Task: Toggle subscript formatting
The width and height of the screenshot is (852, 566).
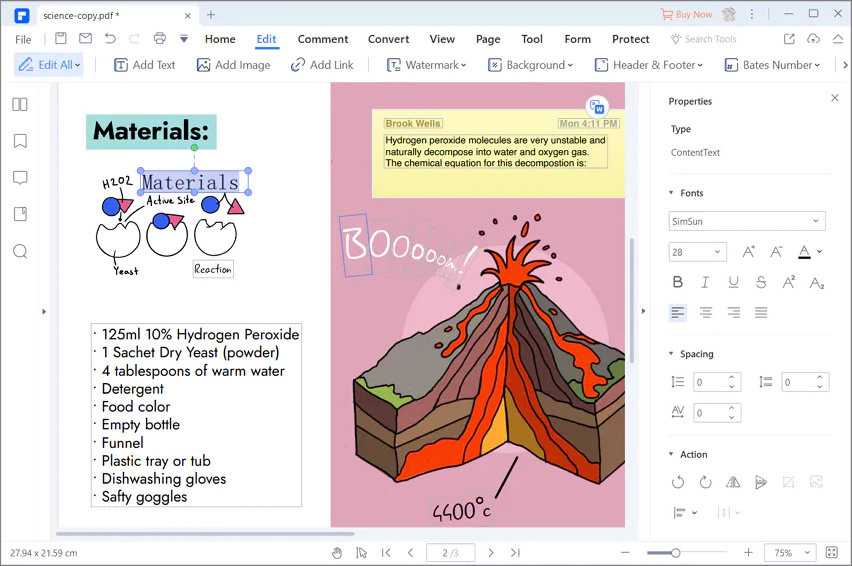Action: [x=817, y=282]
